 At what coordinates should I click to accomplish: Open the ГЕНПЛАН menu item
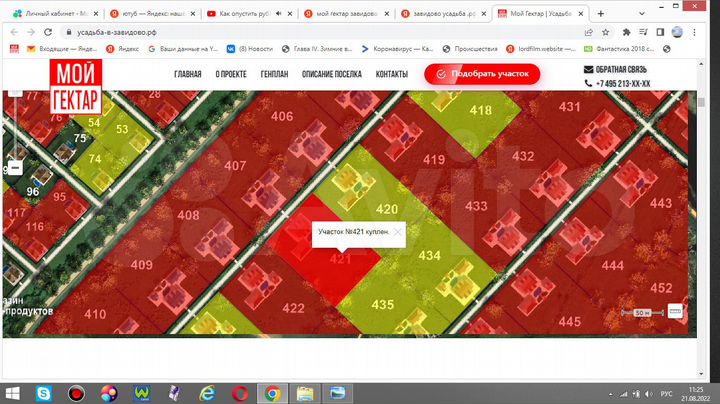click(274, 74)
